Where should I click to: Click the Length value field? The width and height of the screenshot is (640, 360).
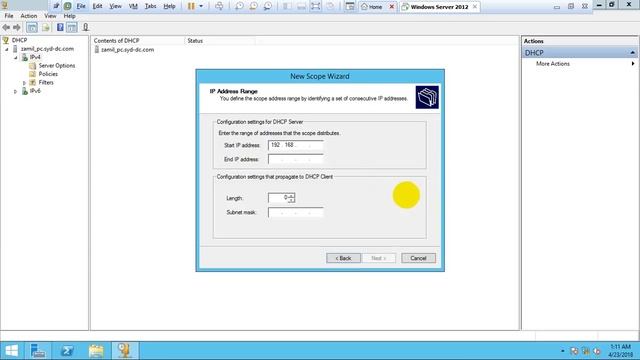[278, 198]
